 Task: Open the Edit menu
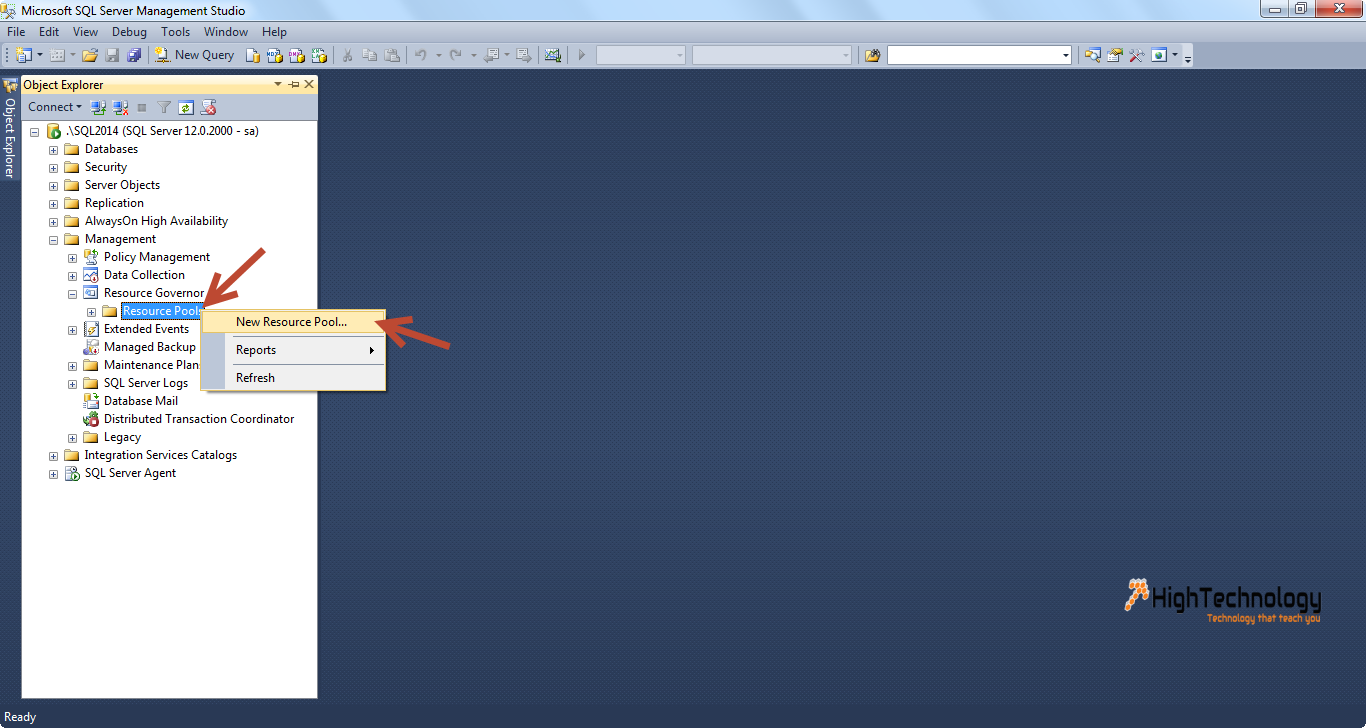(x=49, y=32)
